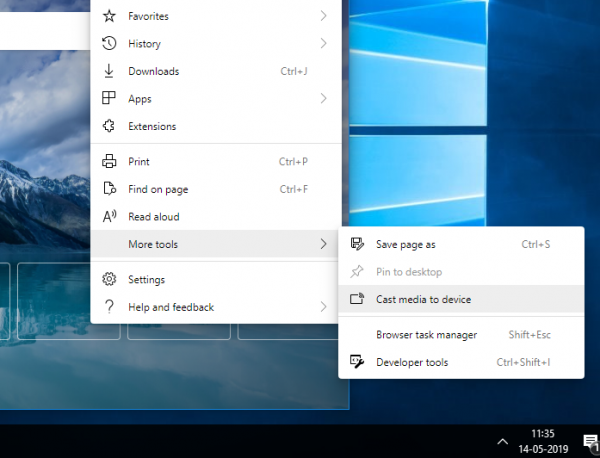Open Browser task manager
Viewport: 600px width, 458px height.
(426, 334)
